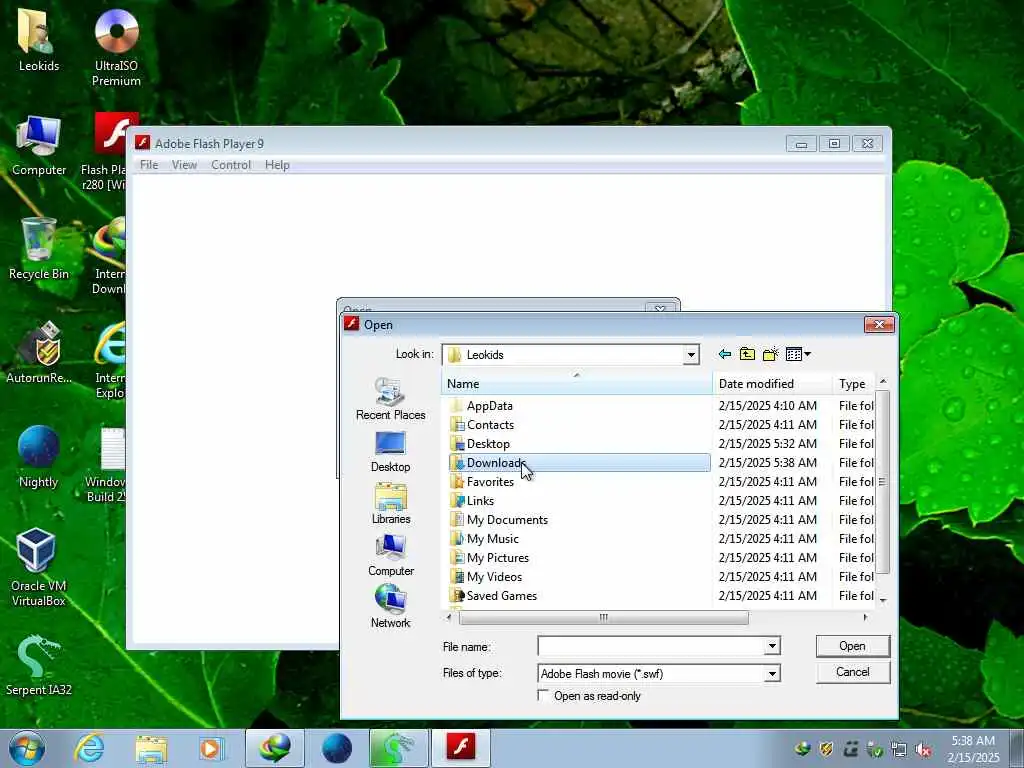
Task: Select the Downloads folder
Action: pos(579,462)
